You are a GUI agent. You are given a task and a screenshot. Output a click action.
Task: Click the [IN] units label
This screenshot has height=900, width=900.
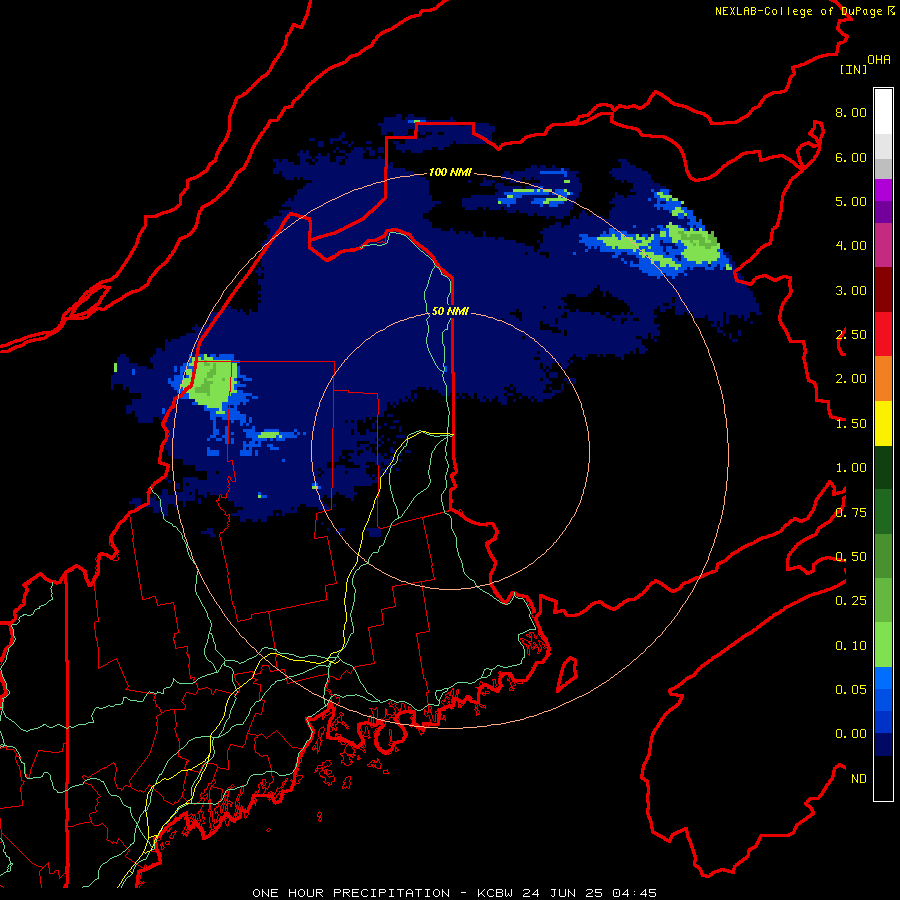click(853, 69)
